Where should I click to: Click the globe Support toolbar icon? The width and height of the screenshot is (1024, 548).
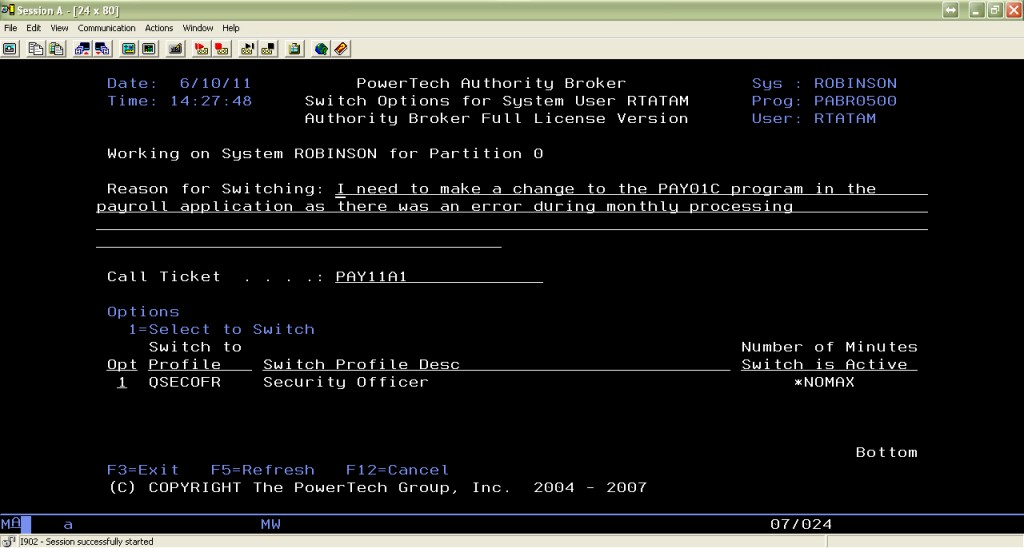point(321,49)
